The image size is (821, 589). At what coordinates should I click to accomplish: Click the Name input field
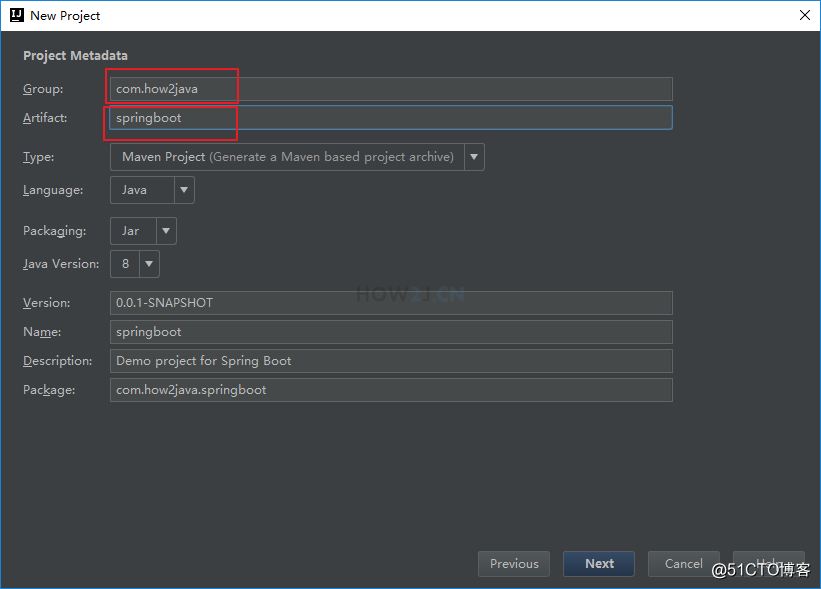pos(391,332)
